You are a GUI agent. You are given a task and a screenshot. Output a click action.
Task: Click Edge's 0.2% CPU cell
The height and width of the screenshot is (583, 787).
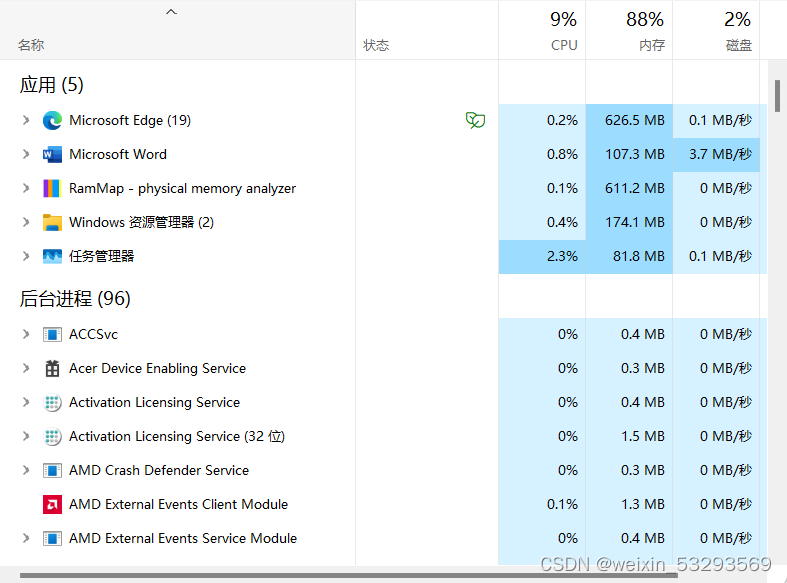point(542,120)
